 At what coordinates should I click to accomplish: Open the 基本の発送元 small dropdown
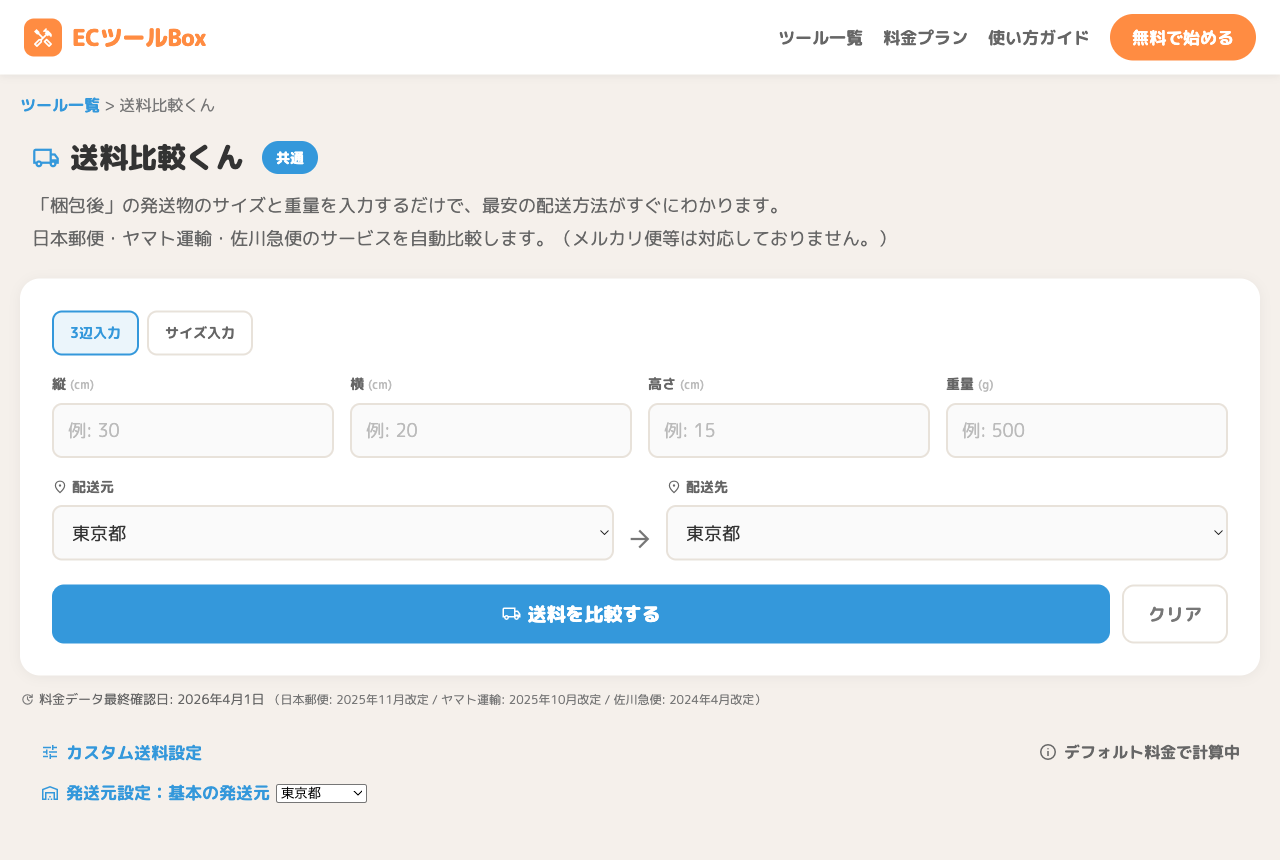[321, 793]
